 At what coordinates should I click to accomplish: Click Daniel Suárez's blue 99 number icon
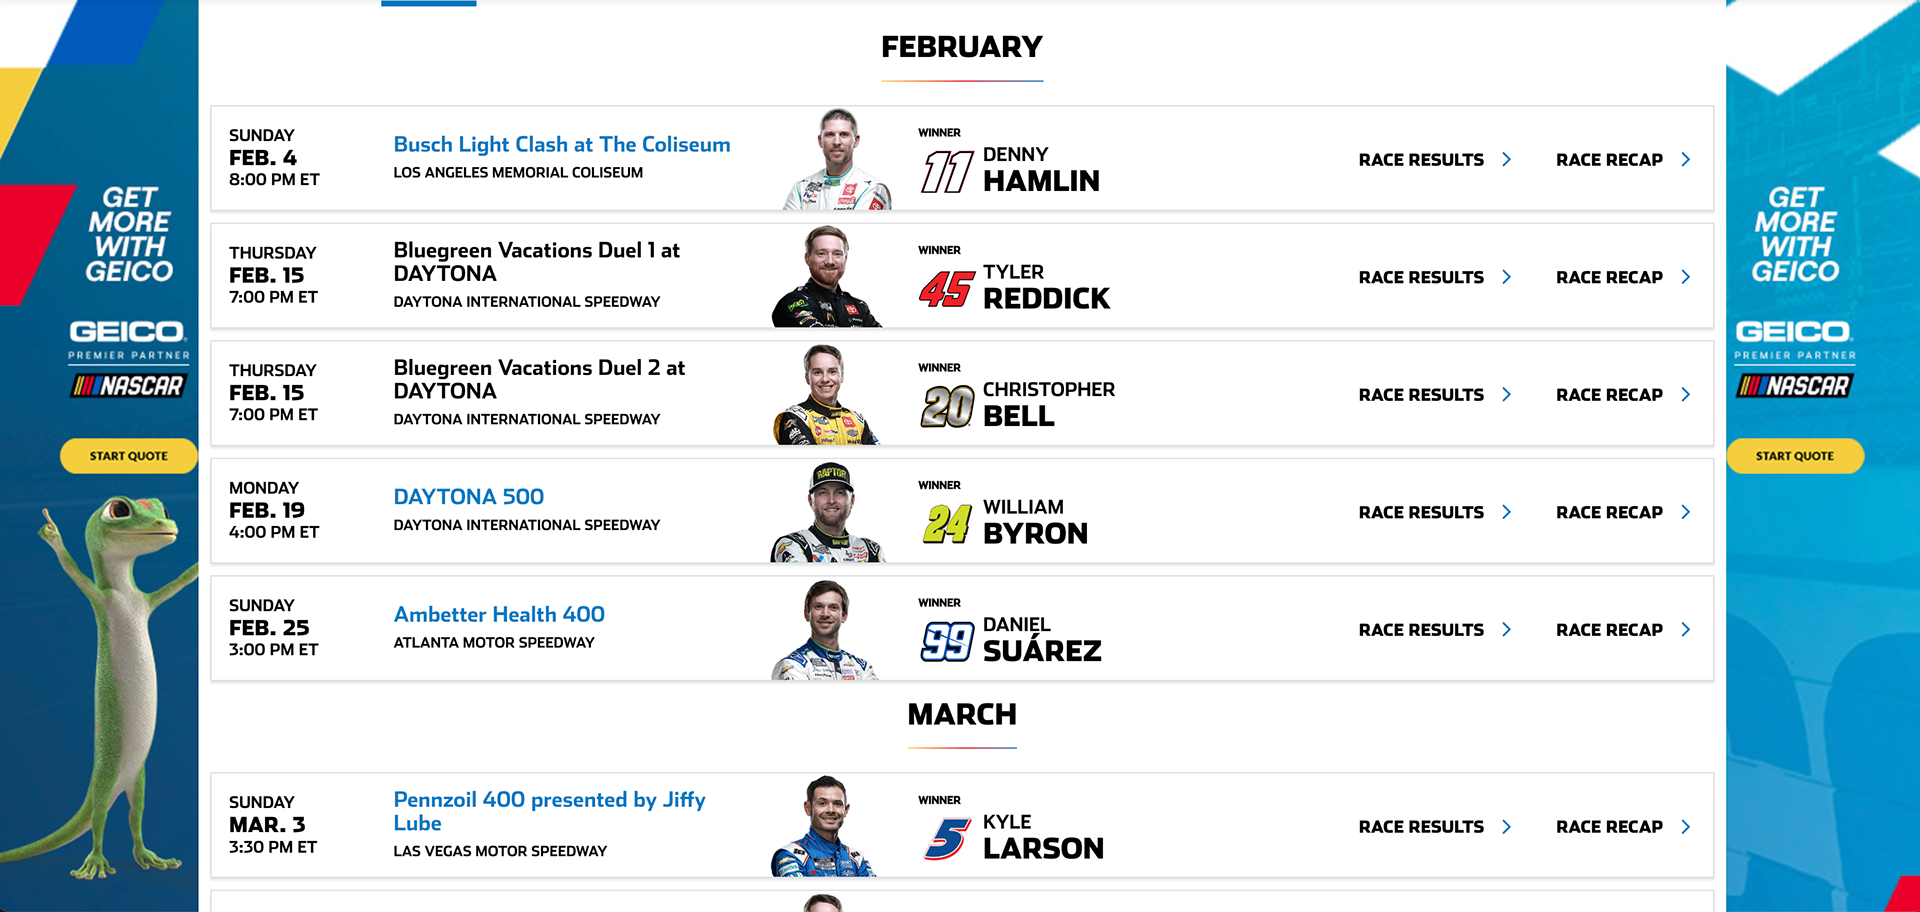coord(946,641)
